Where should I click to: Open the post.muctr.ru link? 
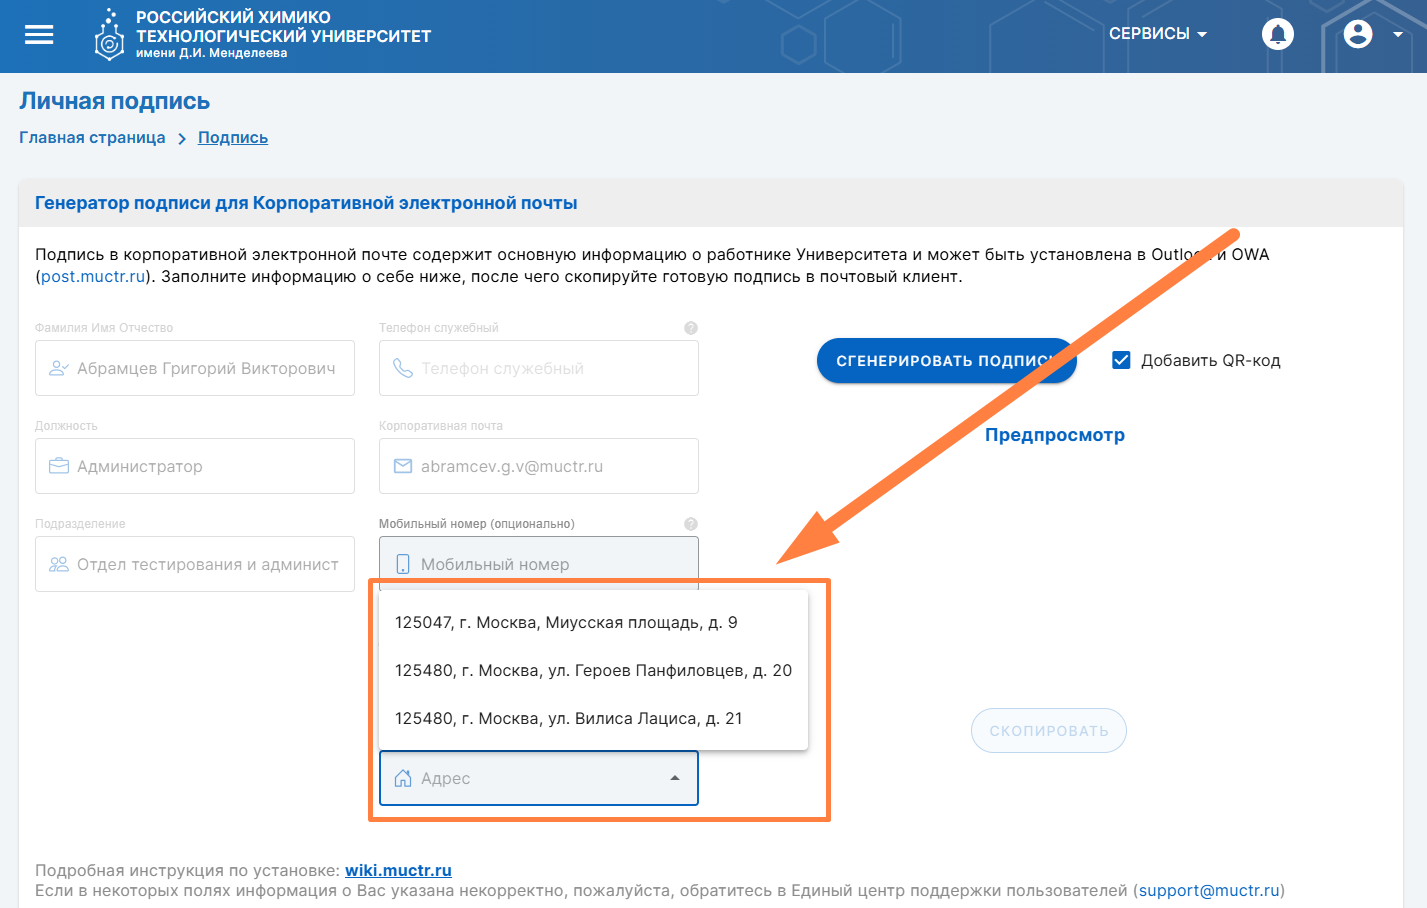[x=93, y=276]
